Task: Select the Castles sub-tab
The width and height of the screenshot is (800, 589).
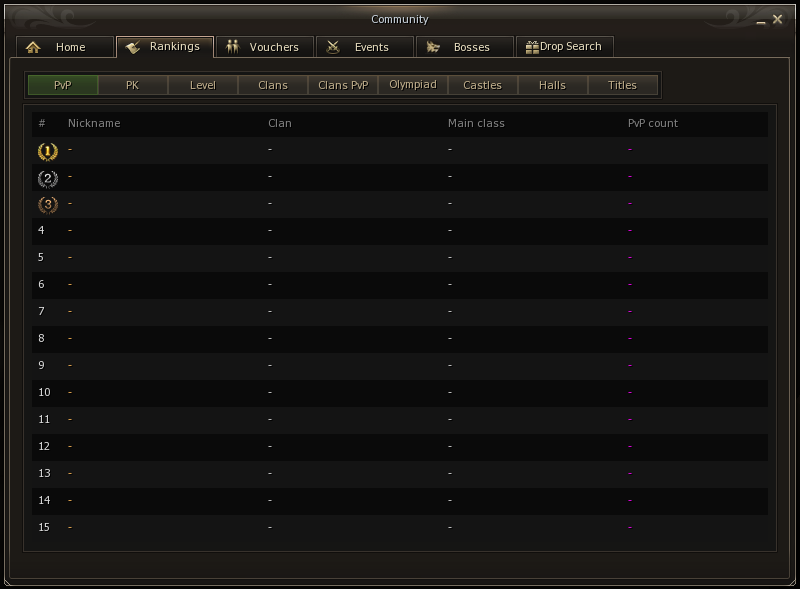Action: pyautogui.click(x=483, y=85)
